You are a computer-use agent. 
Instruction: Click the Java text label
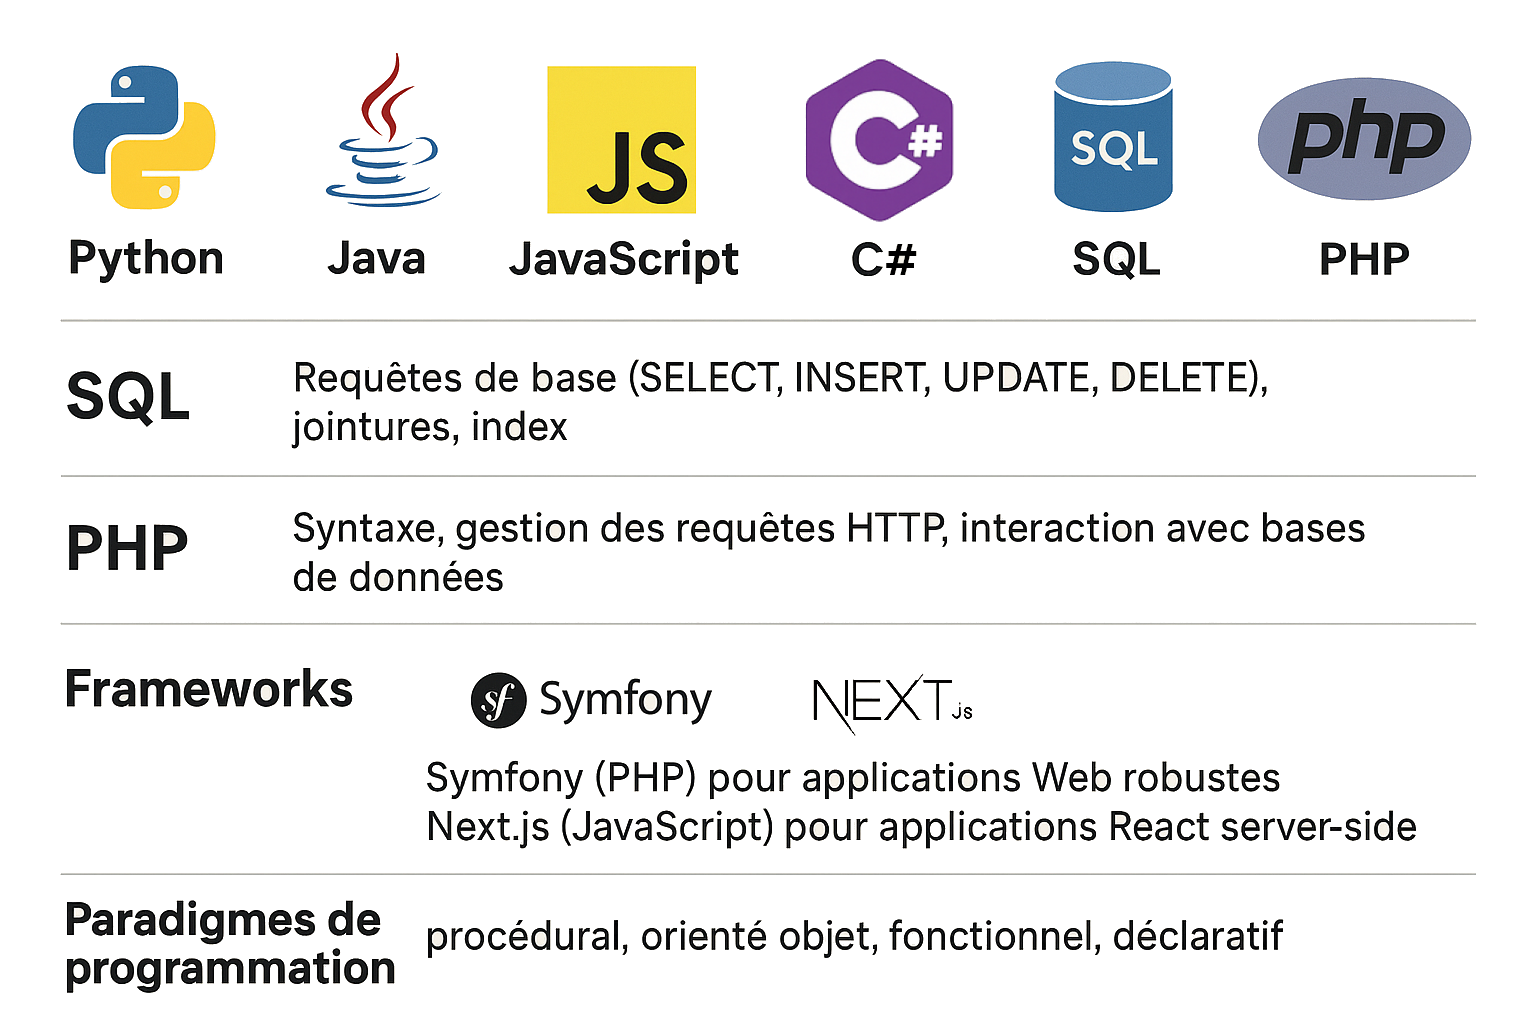[x=376, y=259]
